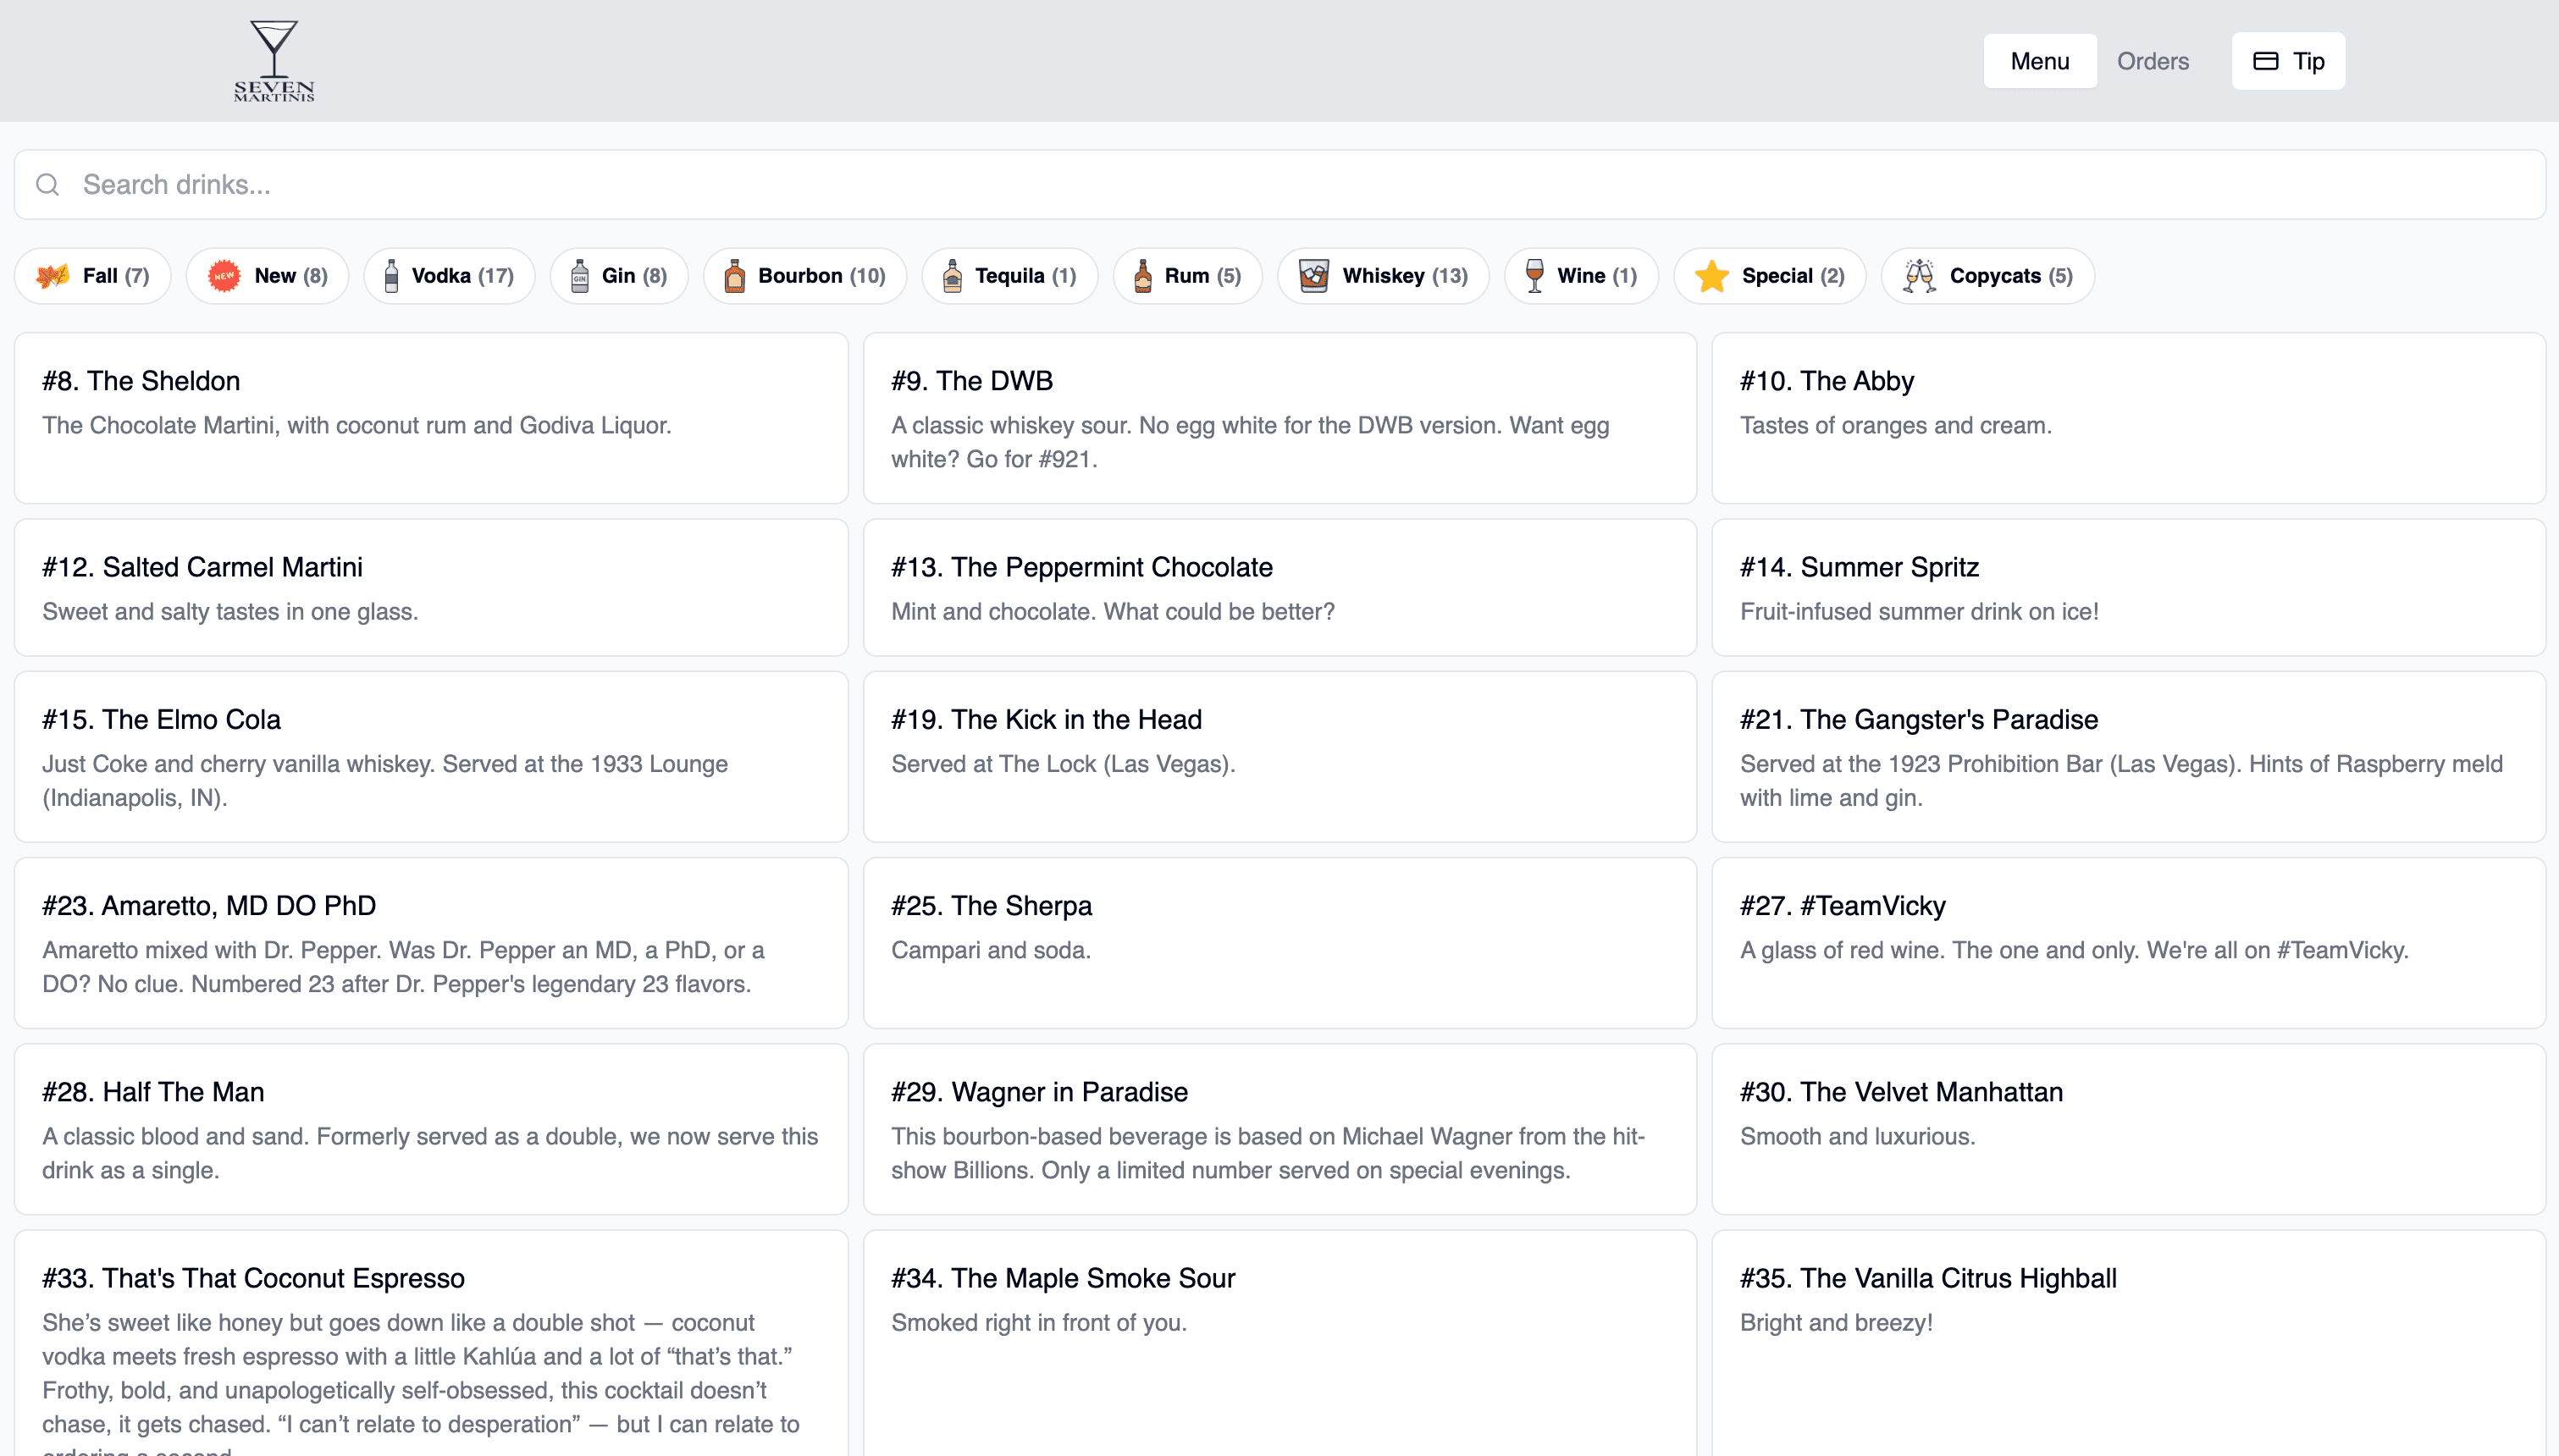Screen dimensions: 2559x1456
Task: Click the credit card icon inside Tip button
Action: pyautogui.click(x=2266, y=60)
